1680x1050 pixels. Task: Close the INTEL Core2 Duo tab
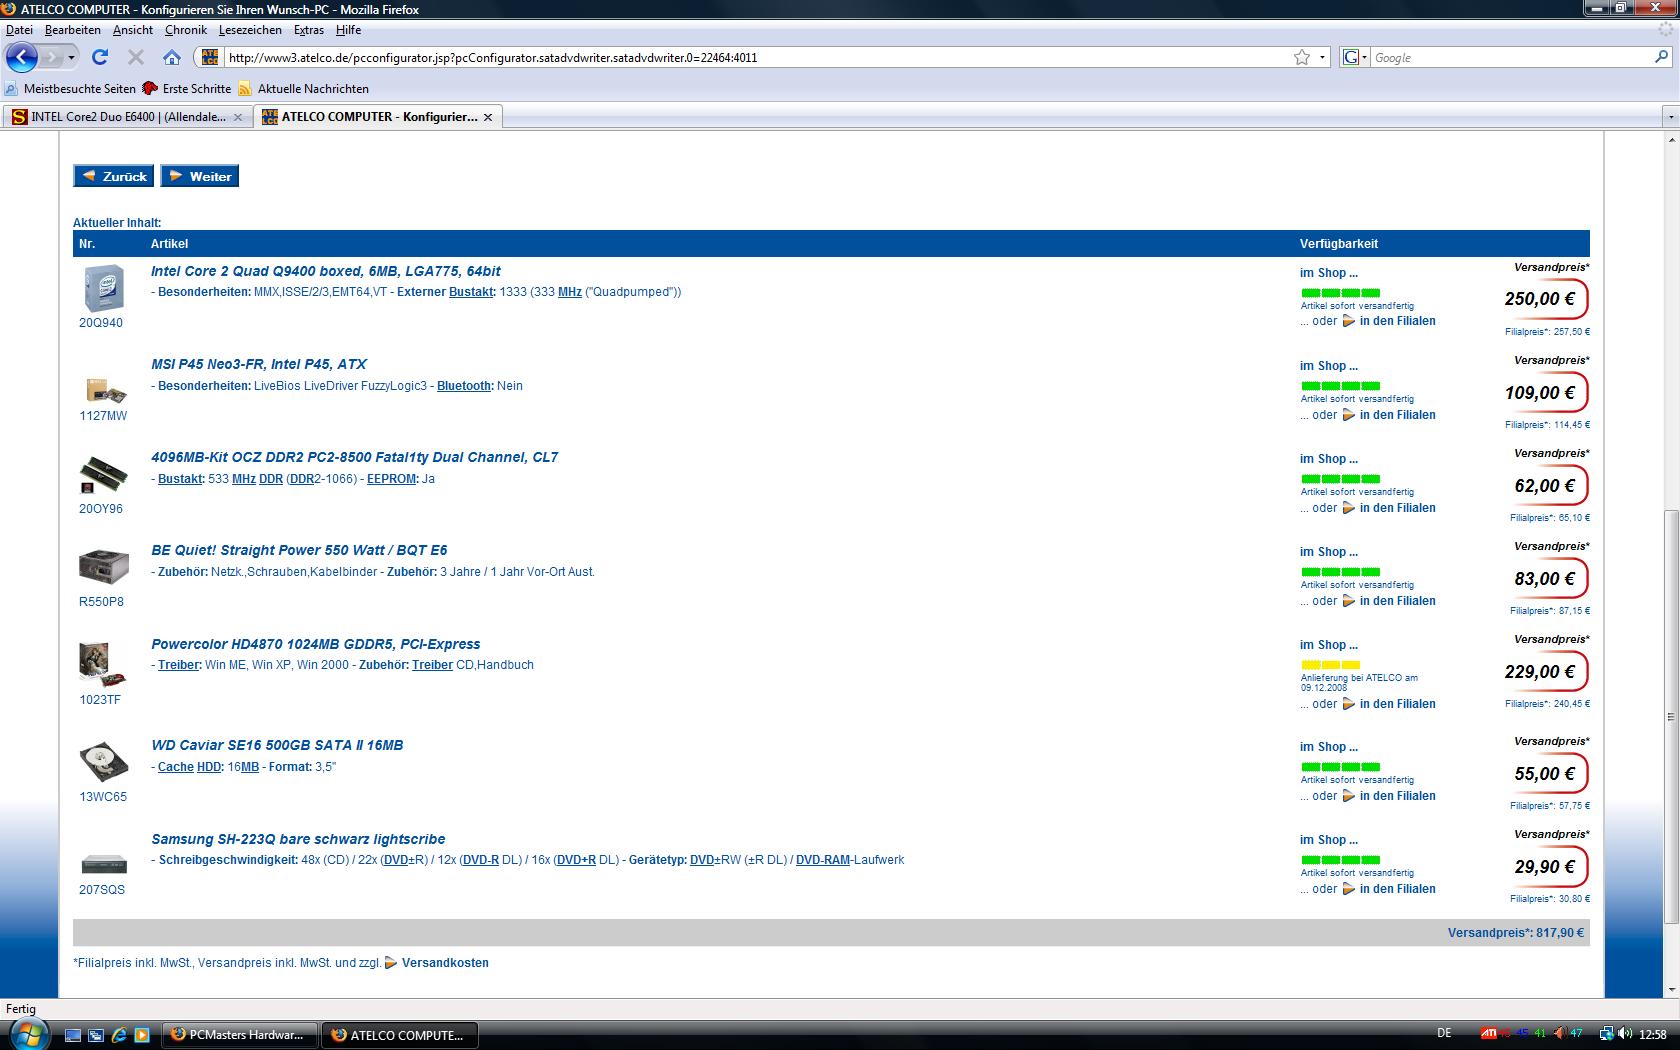tap(237, 117)
